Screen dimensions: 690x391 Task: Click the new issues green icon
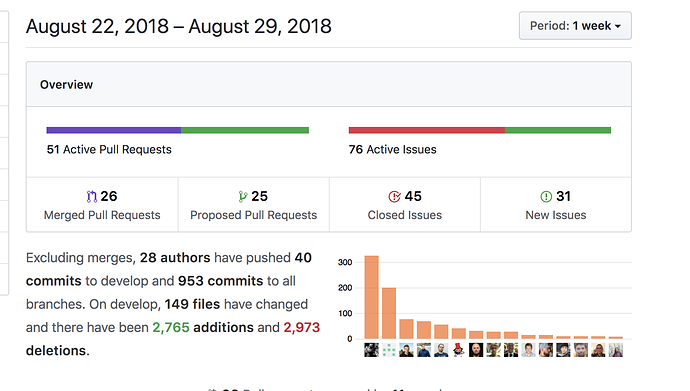click(x=546, y=197)
